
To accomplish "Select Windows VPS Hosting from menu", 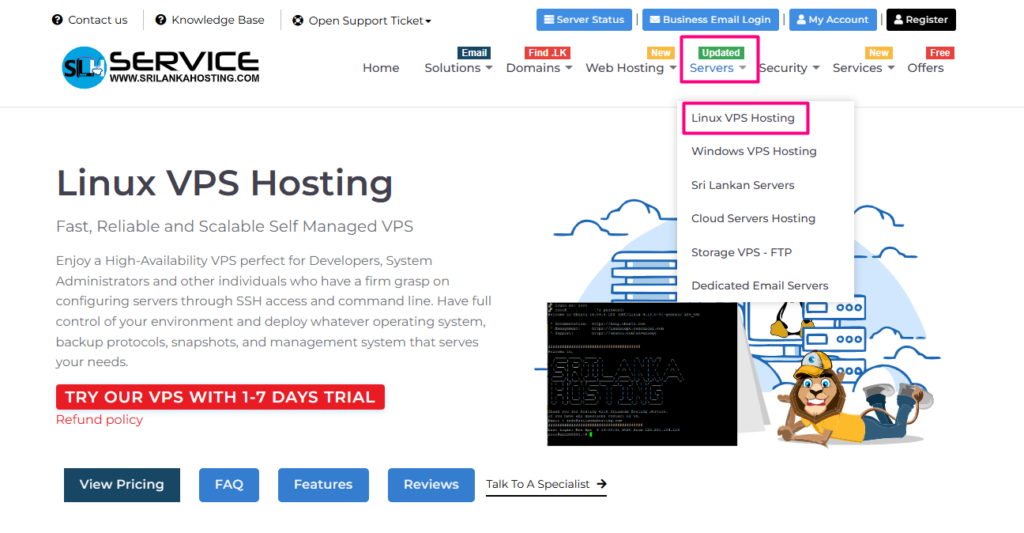I will tap(754, 151).
